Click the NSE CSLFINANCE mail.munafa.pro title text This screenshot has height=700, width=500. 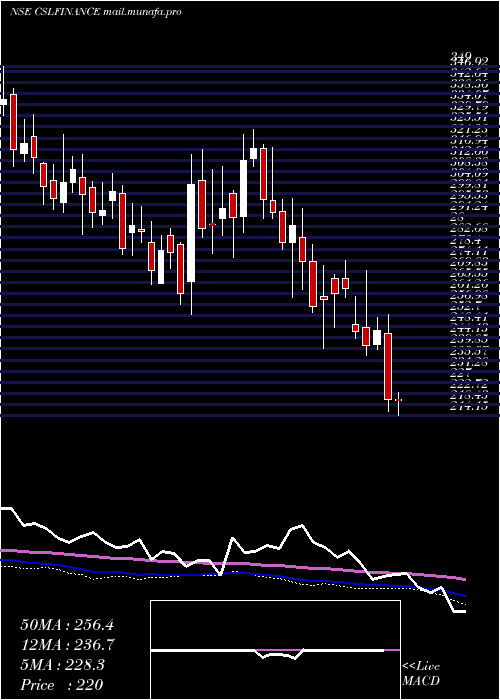coord(96,12)
